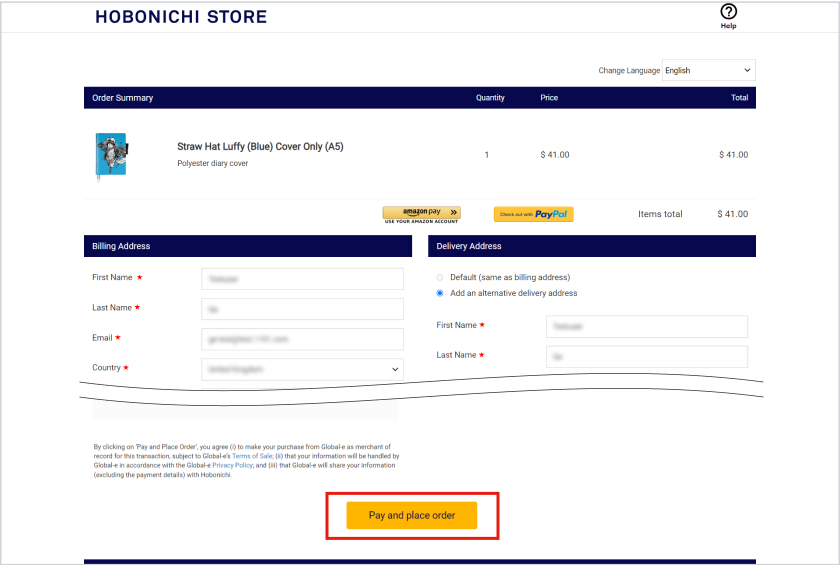Click the billing Last Name field
The image size is (840, 565).
click(302, 309)
